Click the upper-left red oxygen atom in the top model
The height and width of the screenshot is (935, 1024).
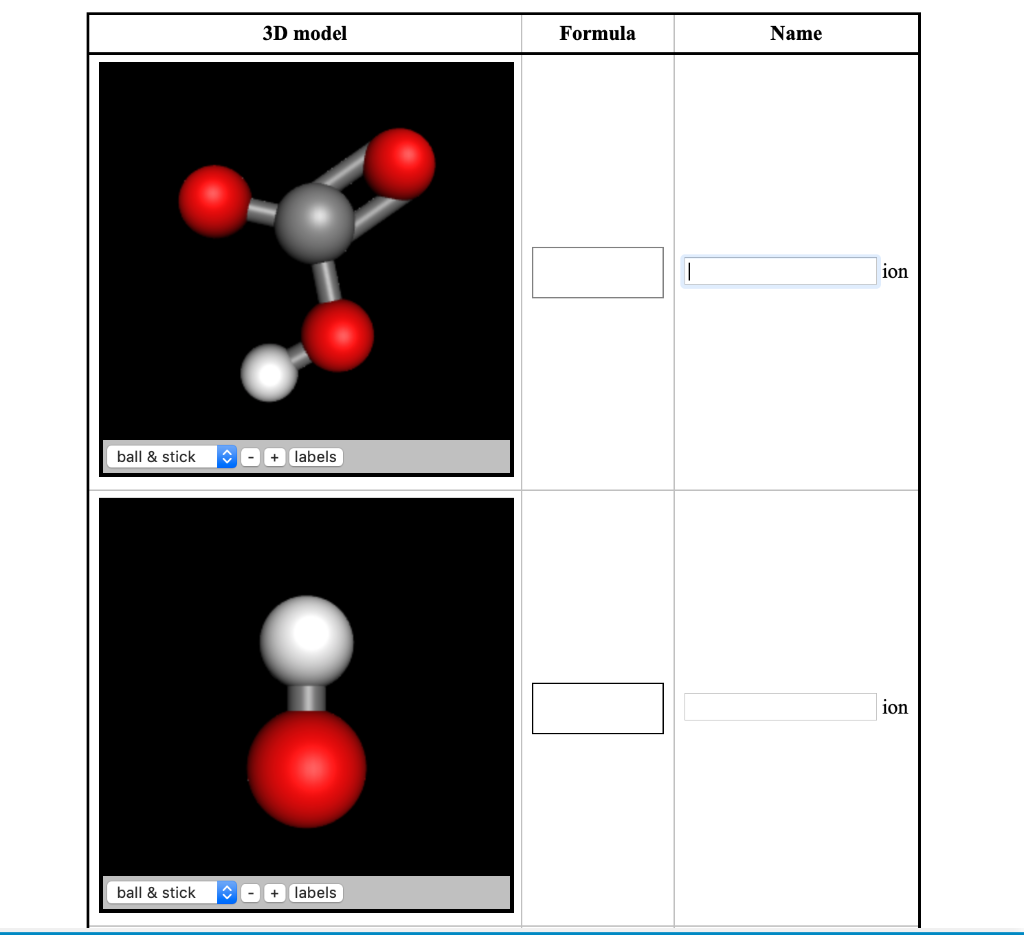point(212,200)
